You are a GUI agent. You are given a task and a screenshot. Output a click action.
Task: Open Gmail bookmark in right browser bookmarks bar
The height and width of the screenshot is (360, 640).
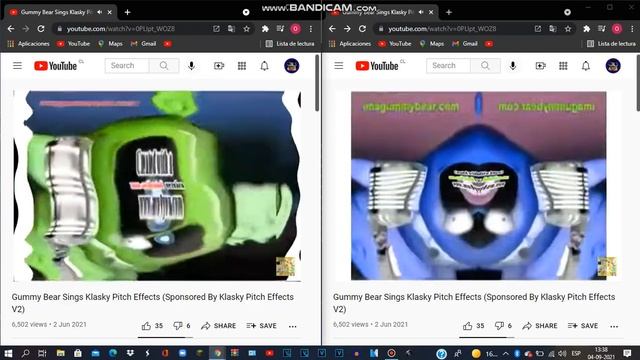tap(465, 44)
